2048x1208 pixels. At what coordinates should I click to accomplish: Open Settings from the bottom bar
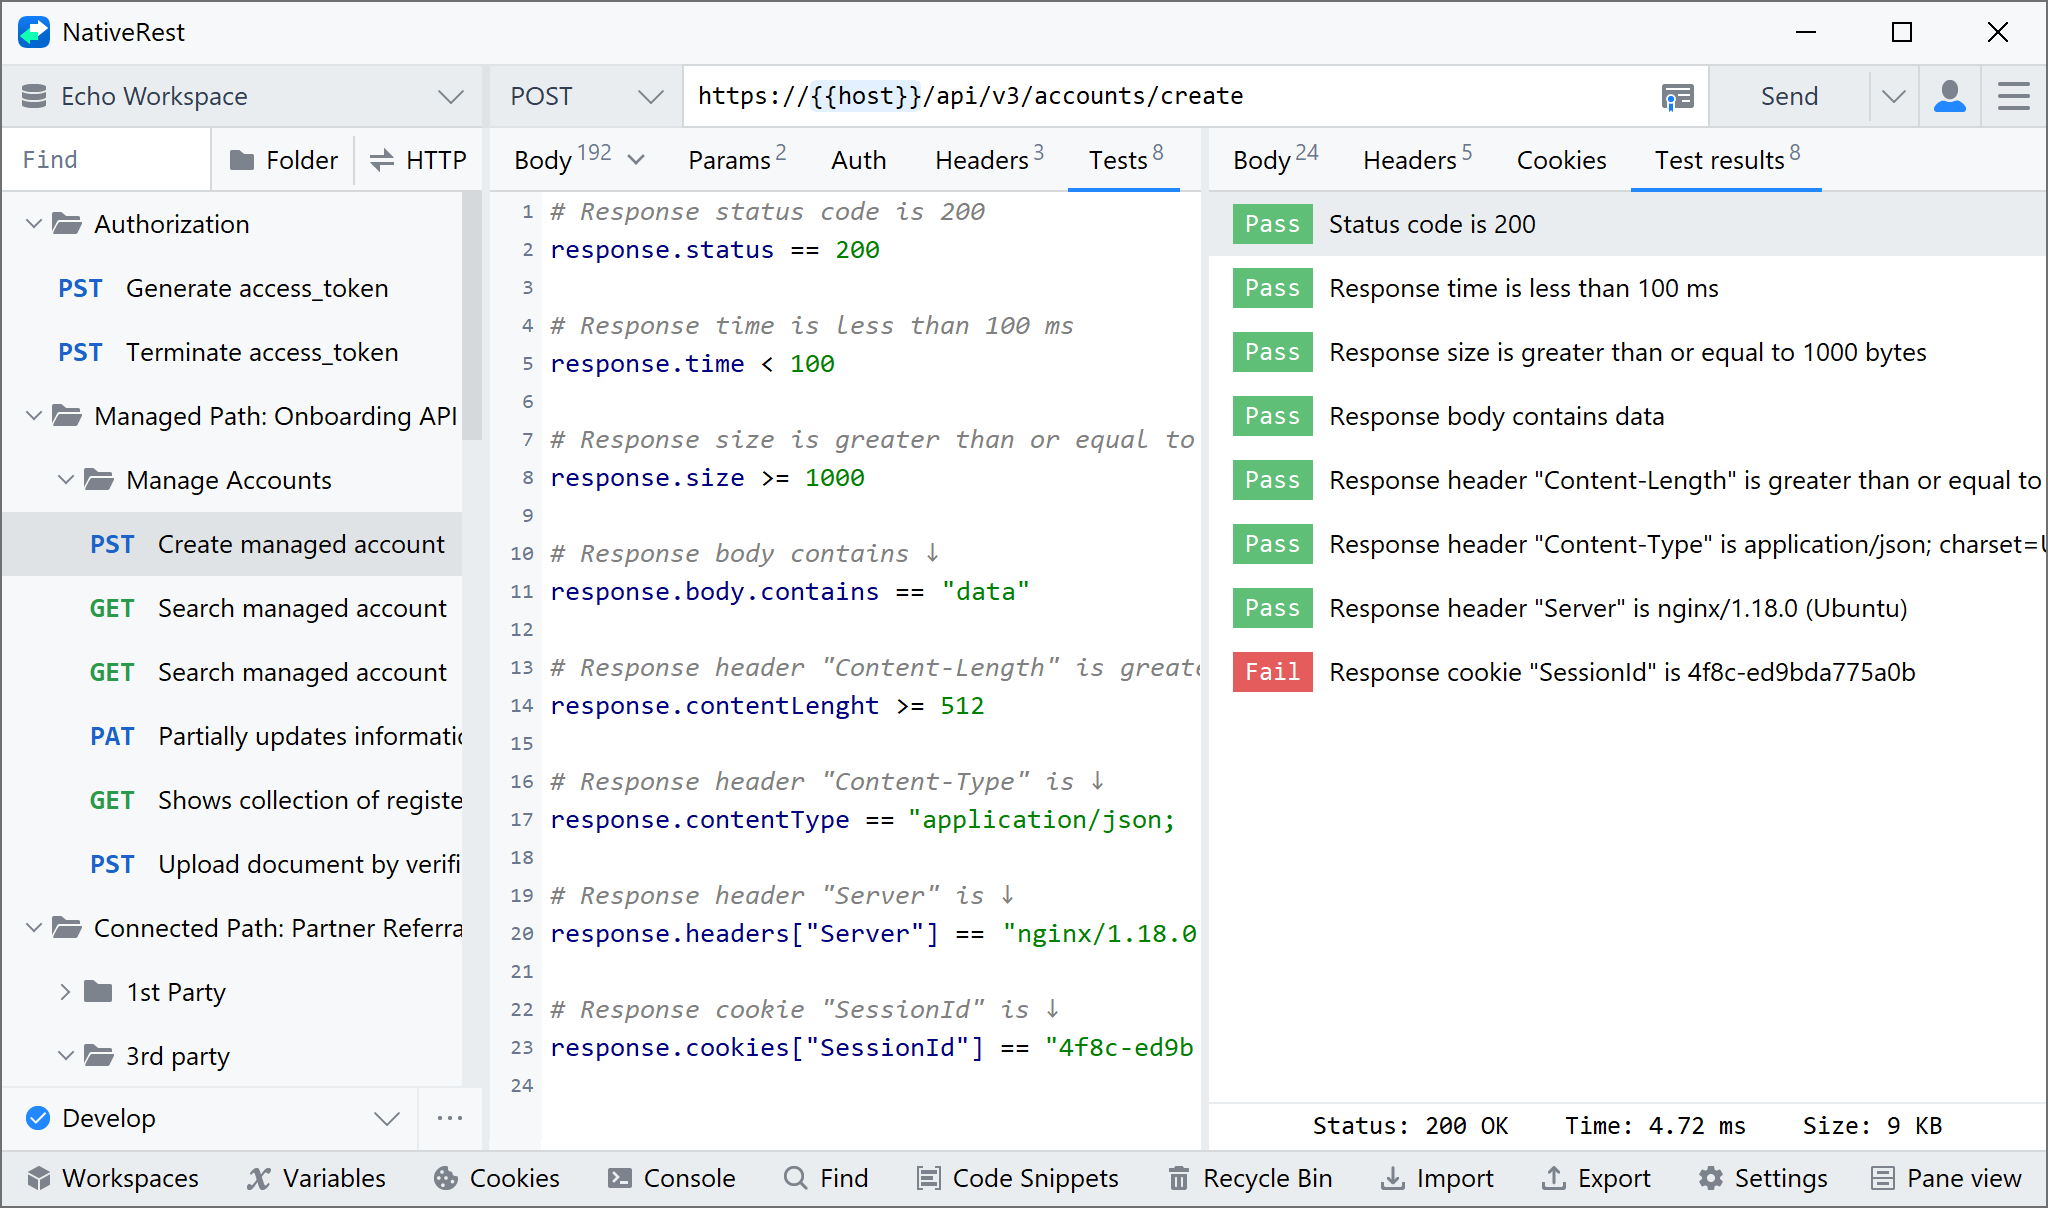[x=1763, y=1178]
